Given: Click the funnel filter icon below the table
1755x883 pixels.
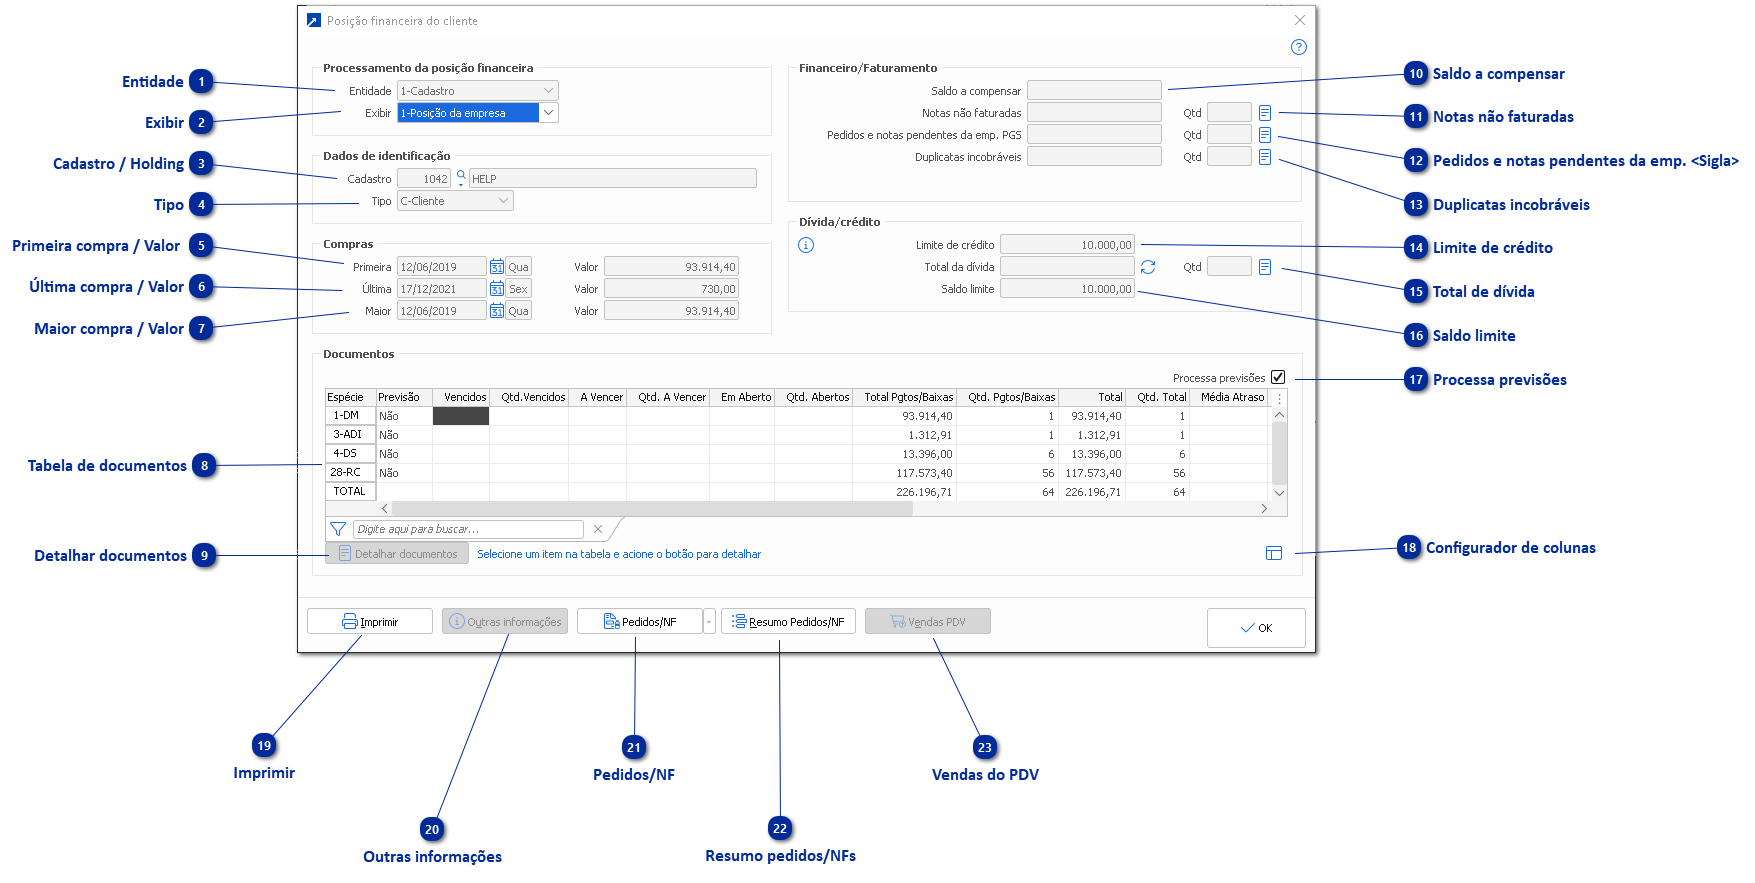Looking at the screenshot, I should 338,529.
